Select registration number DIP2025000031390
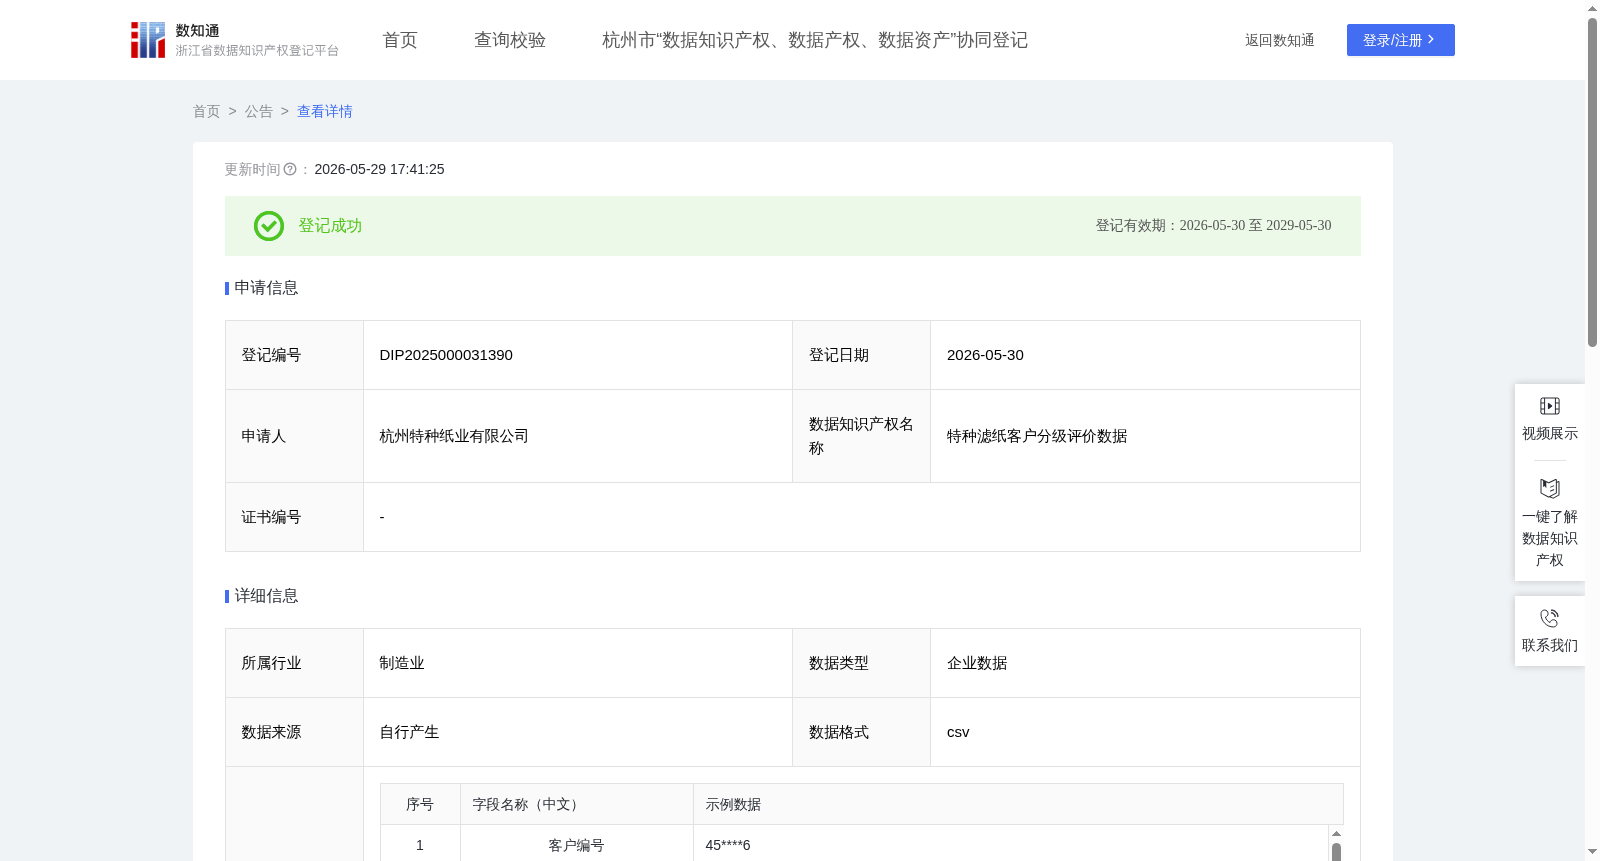This screenshot has height=861, width=1600. pos(446,355)
